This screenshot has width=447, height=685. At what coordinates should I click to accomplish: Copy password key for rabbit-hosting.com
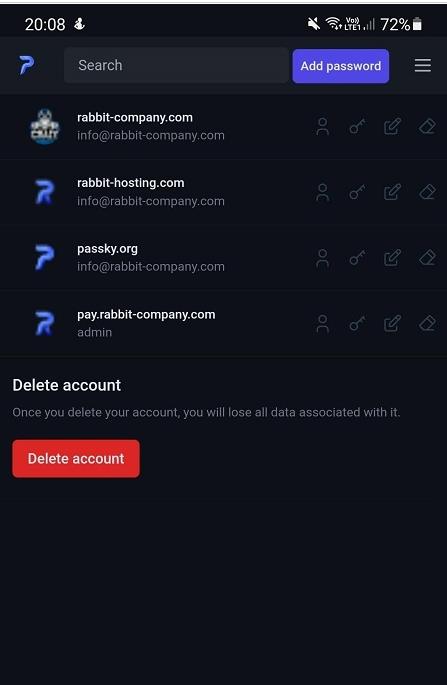click(357, 192)
